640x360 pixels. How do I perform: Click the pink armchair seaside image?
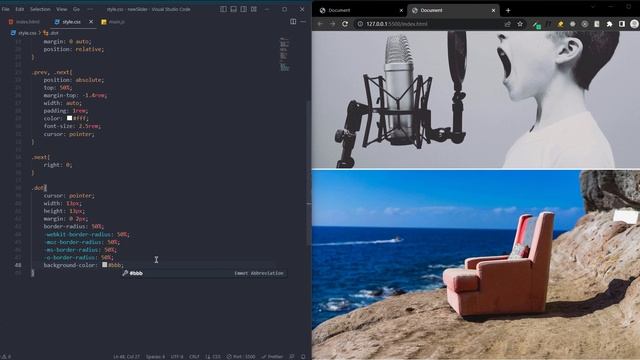point(476,265)
